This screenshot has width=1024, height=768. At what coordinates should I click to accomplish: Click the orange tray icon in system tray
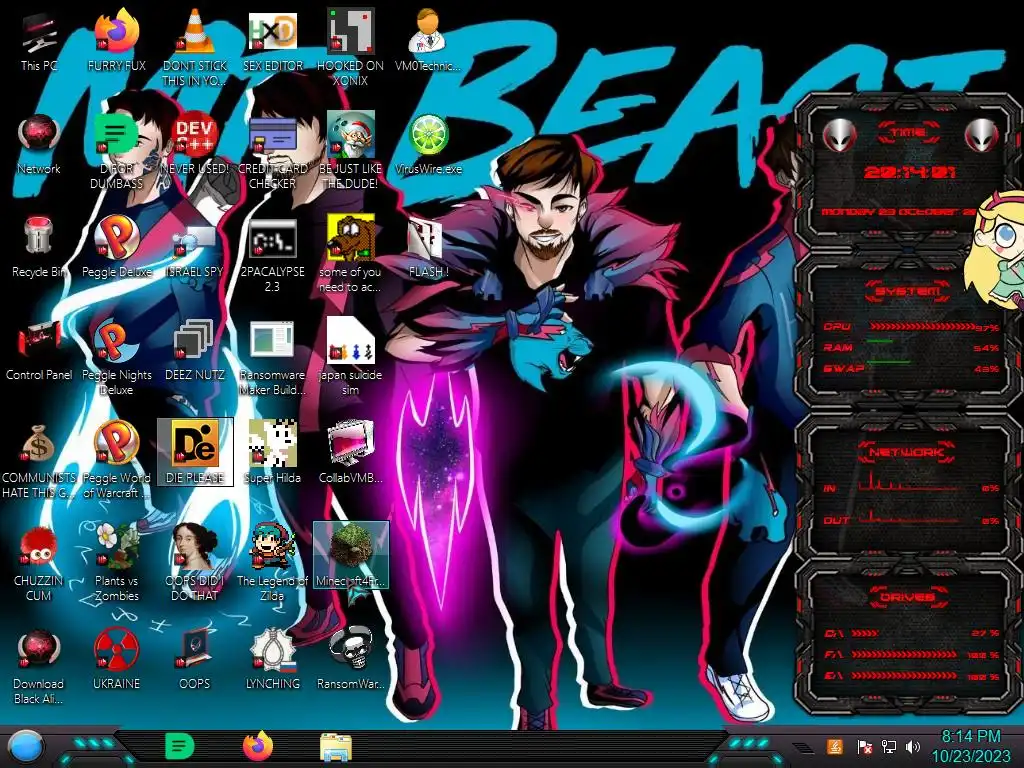pos(834,746)
